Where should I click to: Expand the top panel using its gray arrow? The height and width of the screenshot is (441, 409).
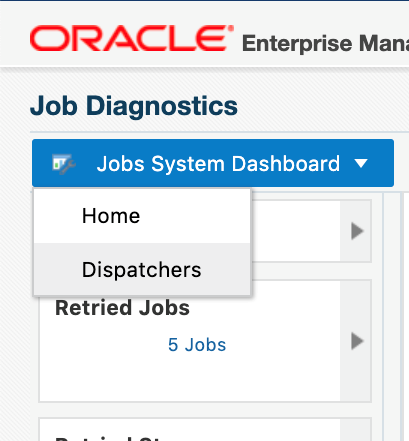pyautogui.click(x=357, y=231)
